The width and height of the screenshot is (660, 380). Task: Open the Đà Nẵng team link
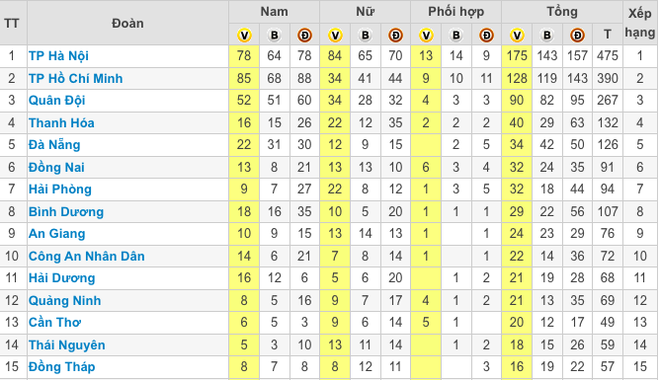point(54,145)
